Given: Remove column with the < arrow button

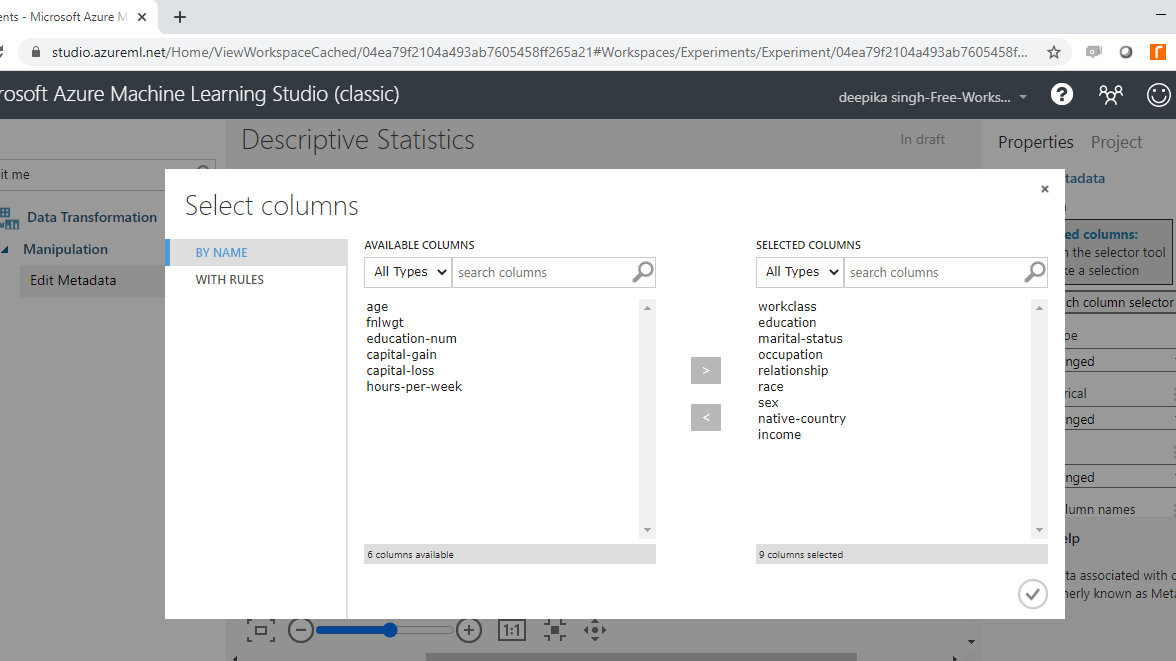Looking at the screenshot, I should coord(705,417).
